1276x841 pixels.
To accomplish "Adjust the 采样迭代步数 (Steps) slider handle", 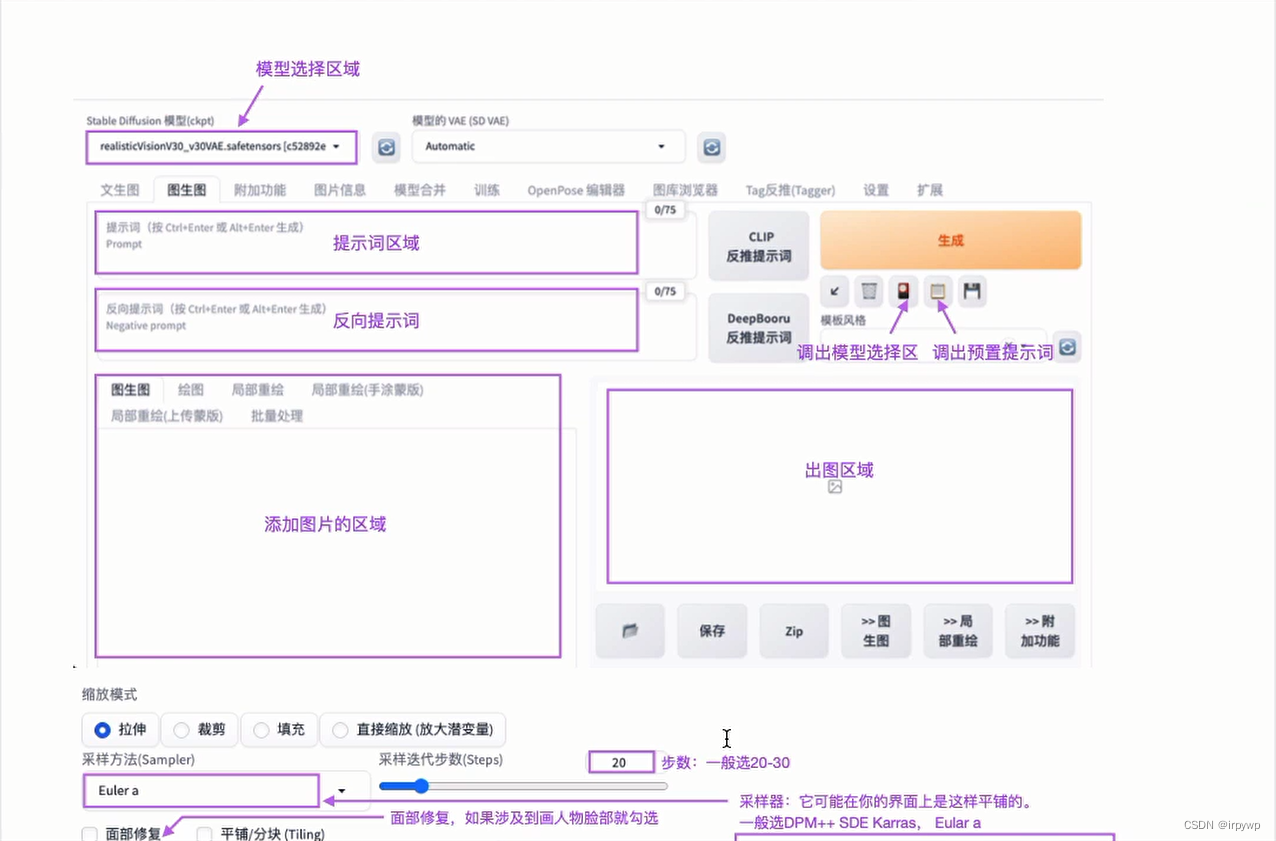I will click(421, 786).
